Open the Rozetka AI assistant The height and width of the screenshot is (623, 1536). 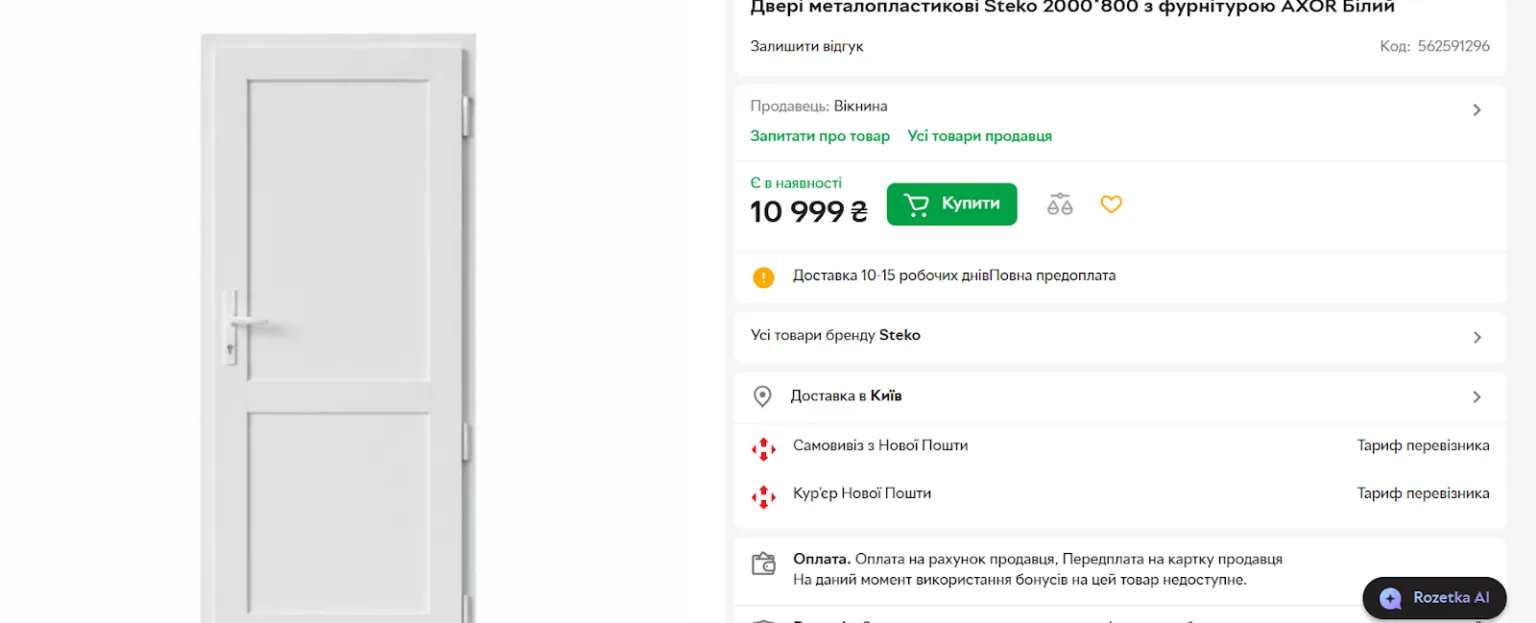click(1434, 598)
